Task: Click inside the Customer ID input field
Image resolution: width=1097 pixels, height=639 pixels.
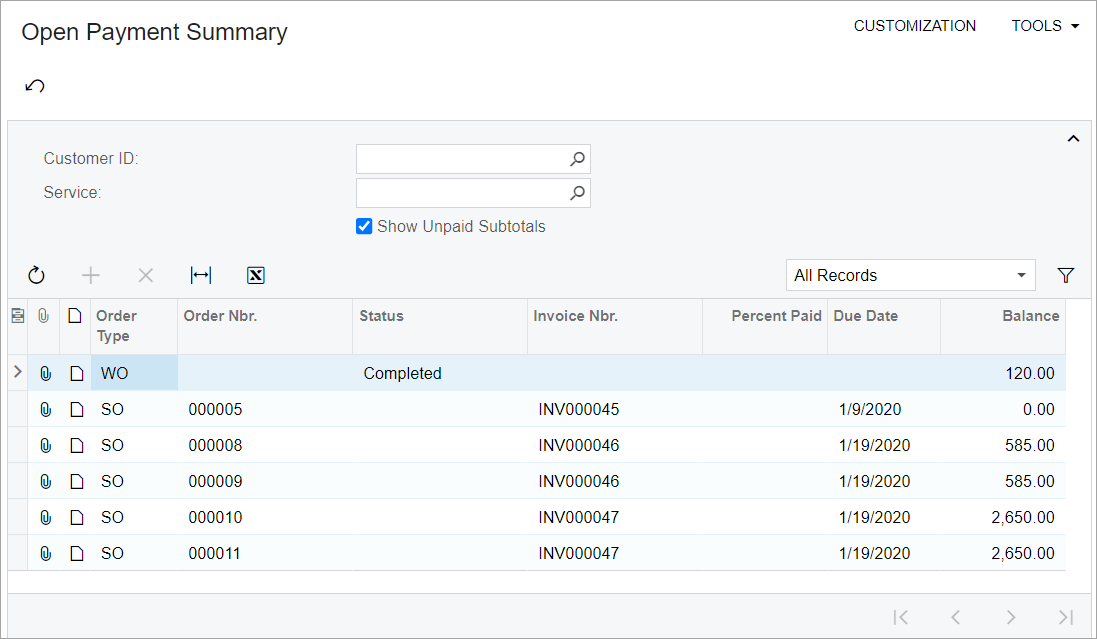Action: click(x=460, y=159)
